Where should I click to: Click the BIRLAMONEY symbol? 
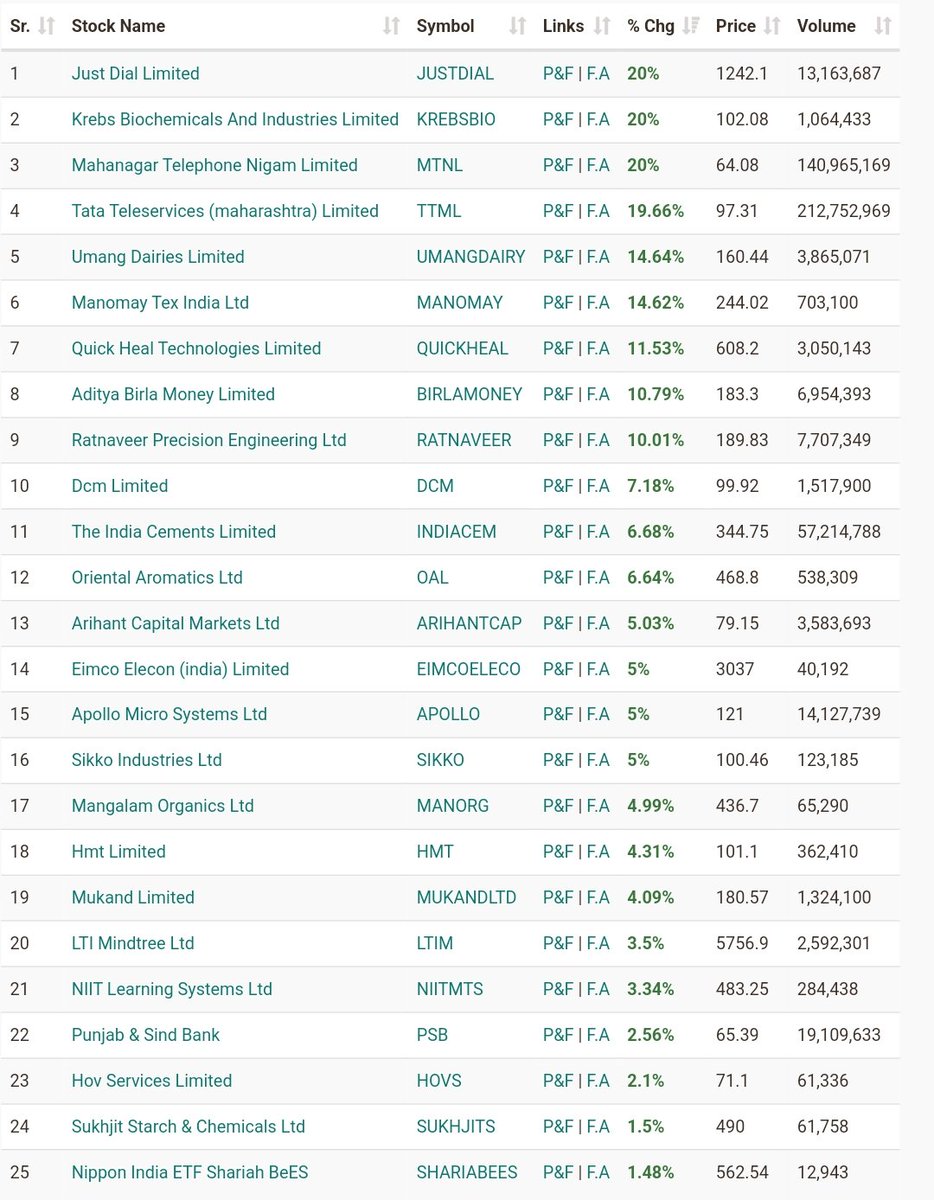[469, 394]
